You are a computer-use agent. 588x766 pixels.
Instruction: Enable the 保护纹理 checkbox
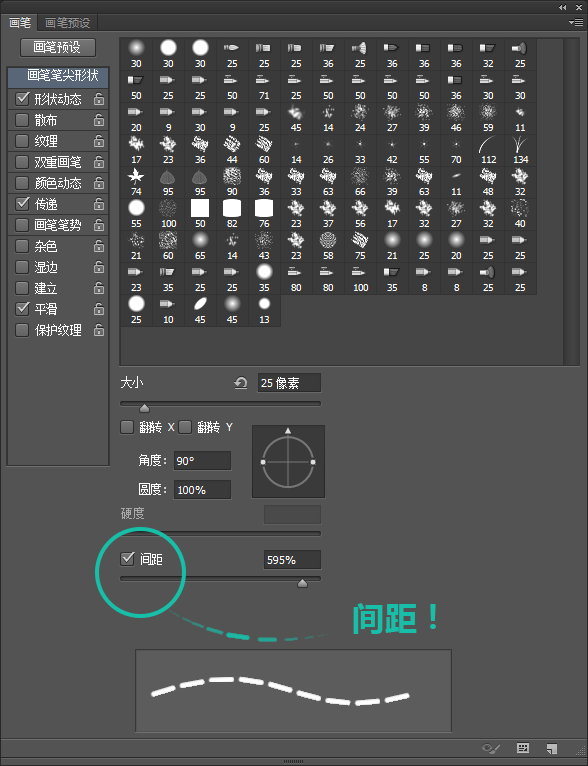point(22,330)
